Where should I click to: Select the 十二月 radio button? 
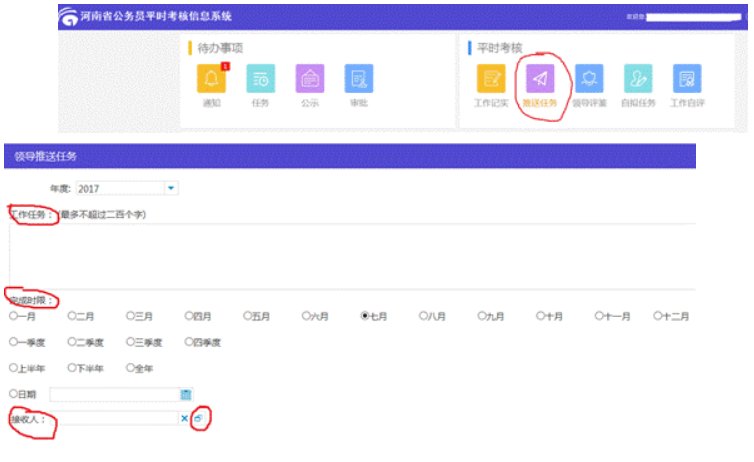coord(658,316)
